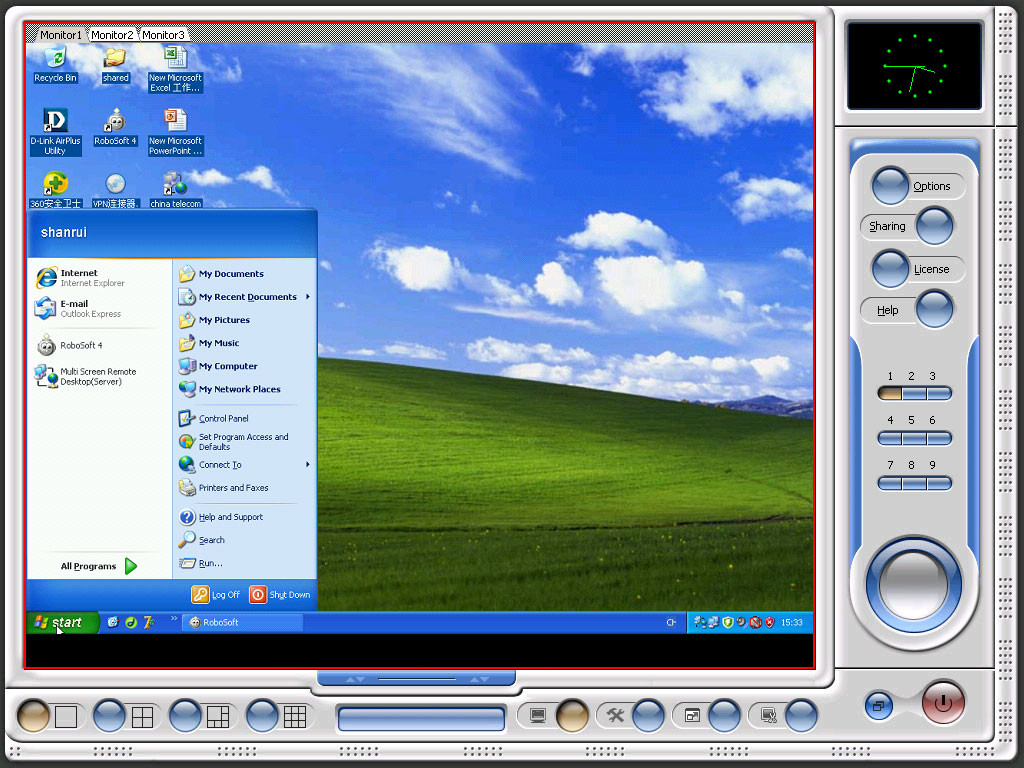Click the Log Off button
Screen dimensions: 1024x768
pyautogui.click(x=216, y=594)
